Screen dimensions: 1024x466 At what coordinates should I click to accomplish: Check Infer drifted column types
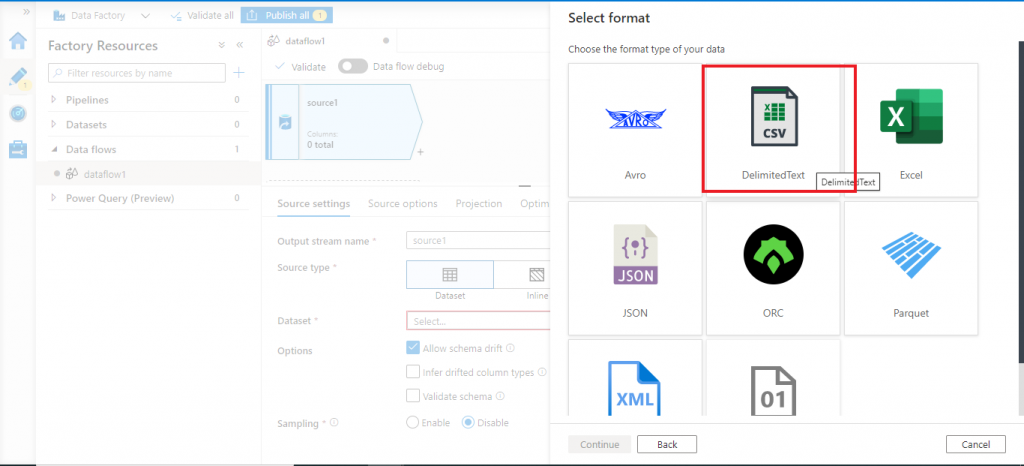(x=413, y=372)
